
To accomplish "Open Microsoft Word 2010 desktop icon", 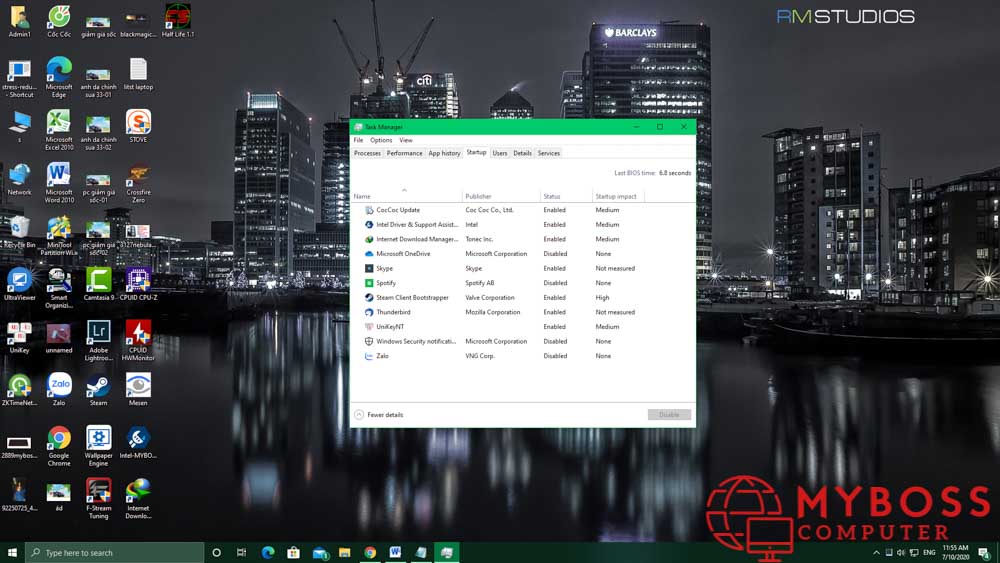I will click(x=59, y=183).
